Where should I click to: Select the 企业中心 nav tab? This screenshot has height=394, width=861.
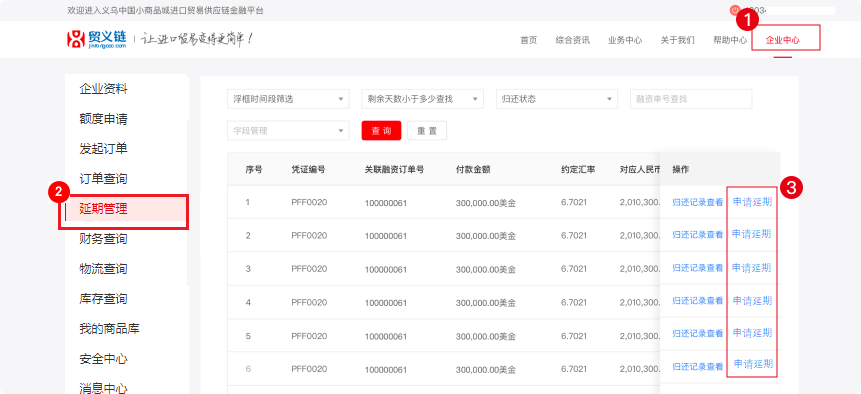782,40
